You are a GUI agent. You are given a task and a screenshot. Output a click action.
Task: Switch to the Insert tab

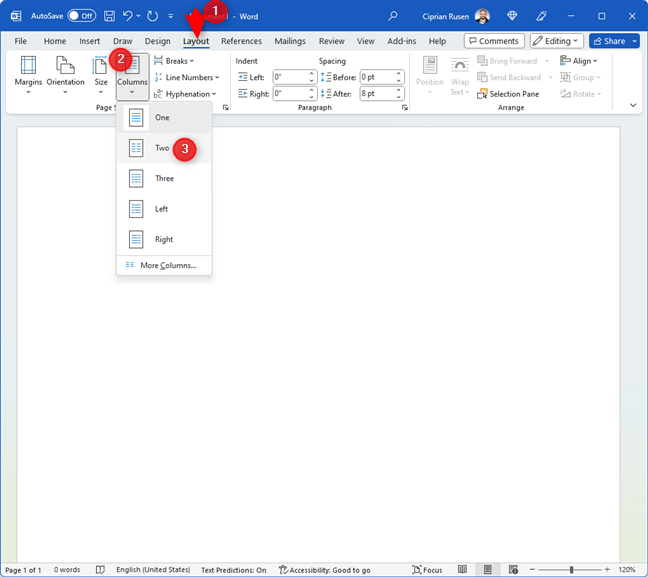[89, 41]
